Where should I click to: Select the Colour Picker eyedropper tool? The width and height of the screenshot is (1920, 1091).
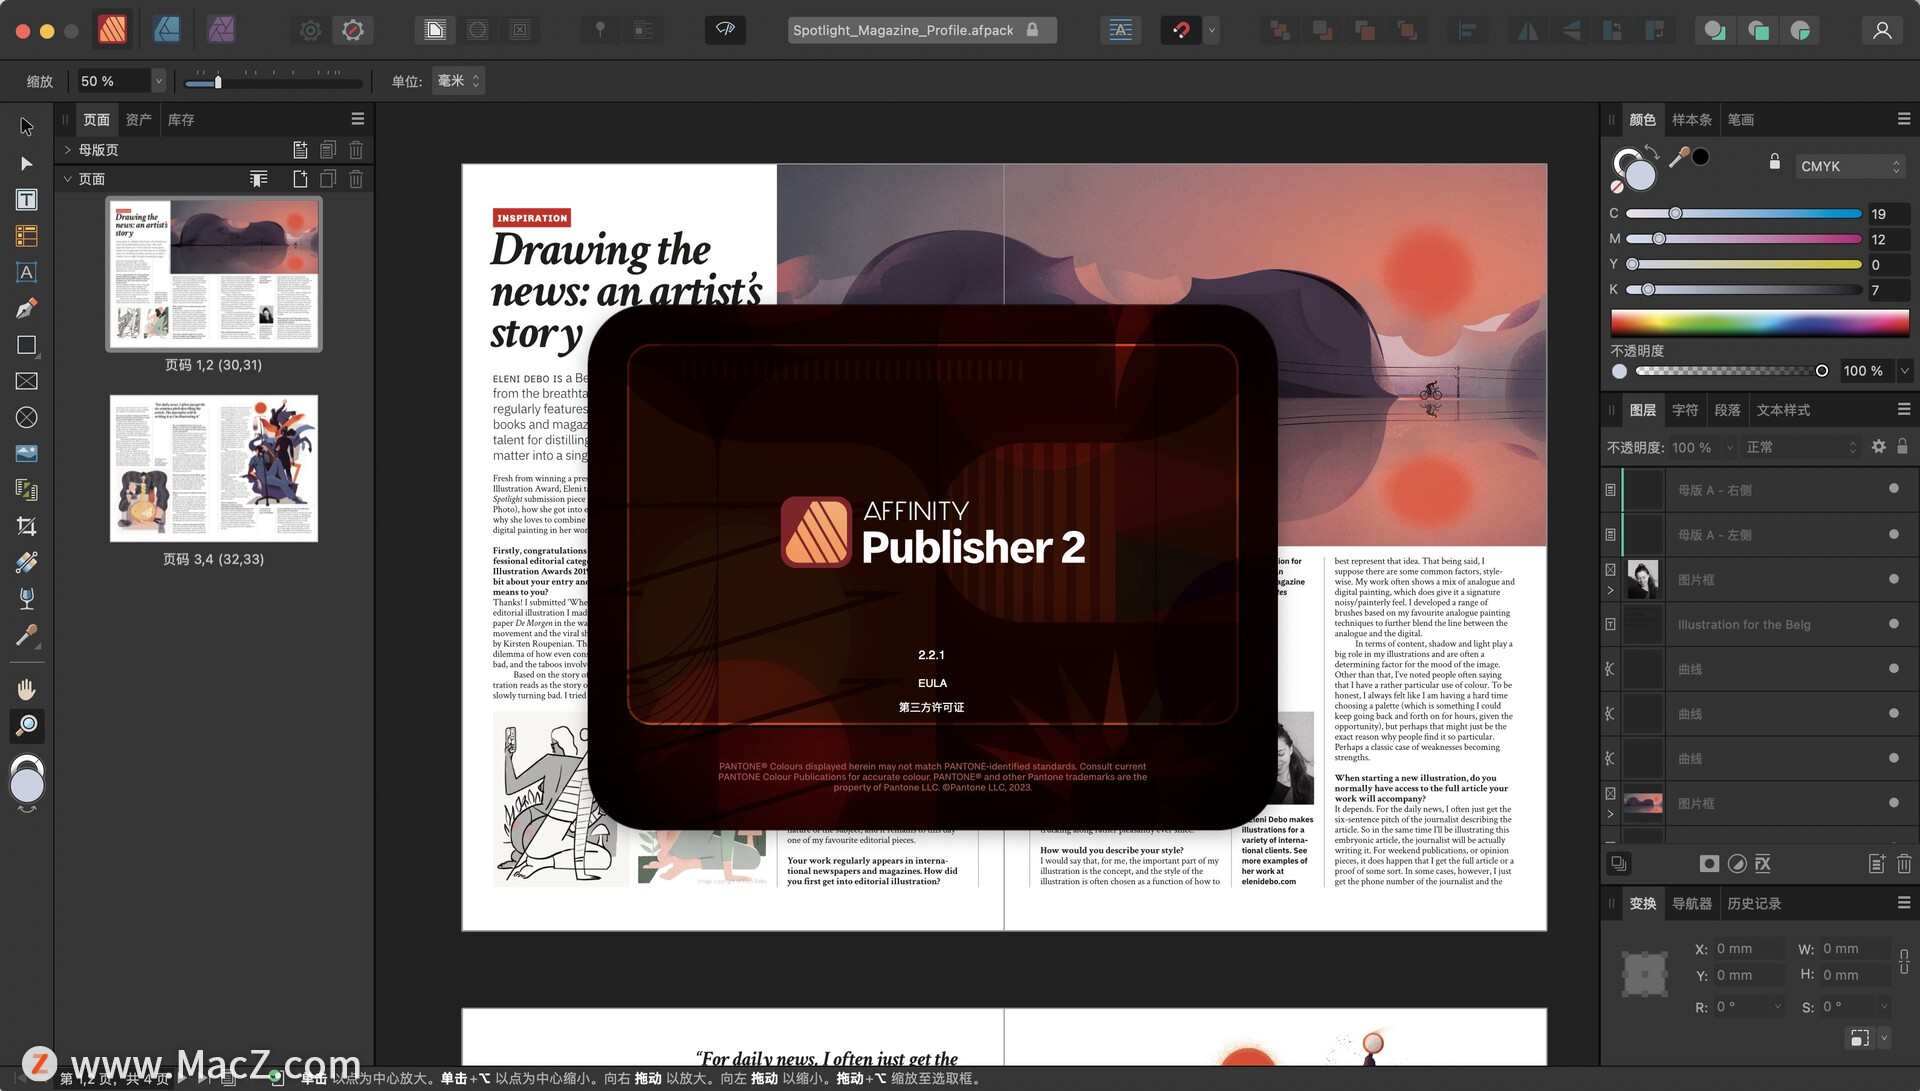[27, 635]
